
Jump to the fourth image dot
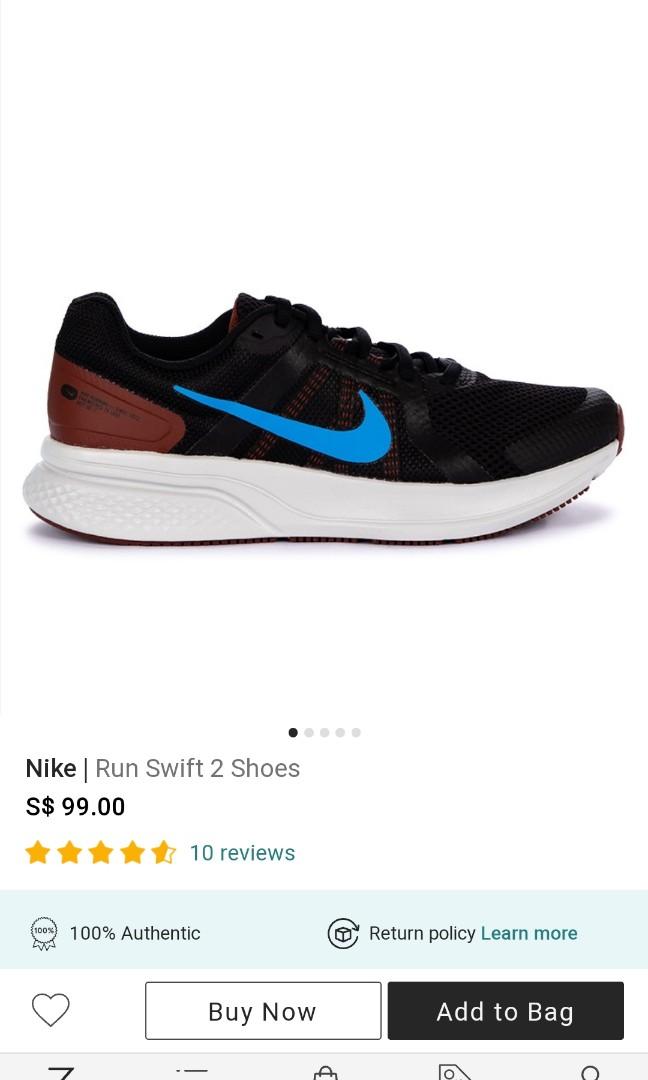340,732
